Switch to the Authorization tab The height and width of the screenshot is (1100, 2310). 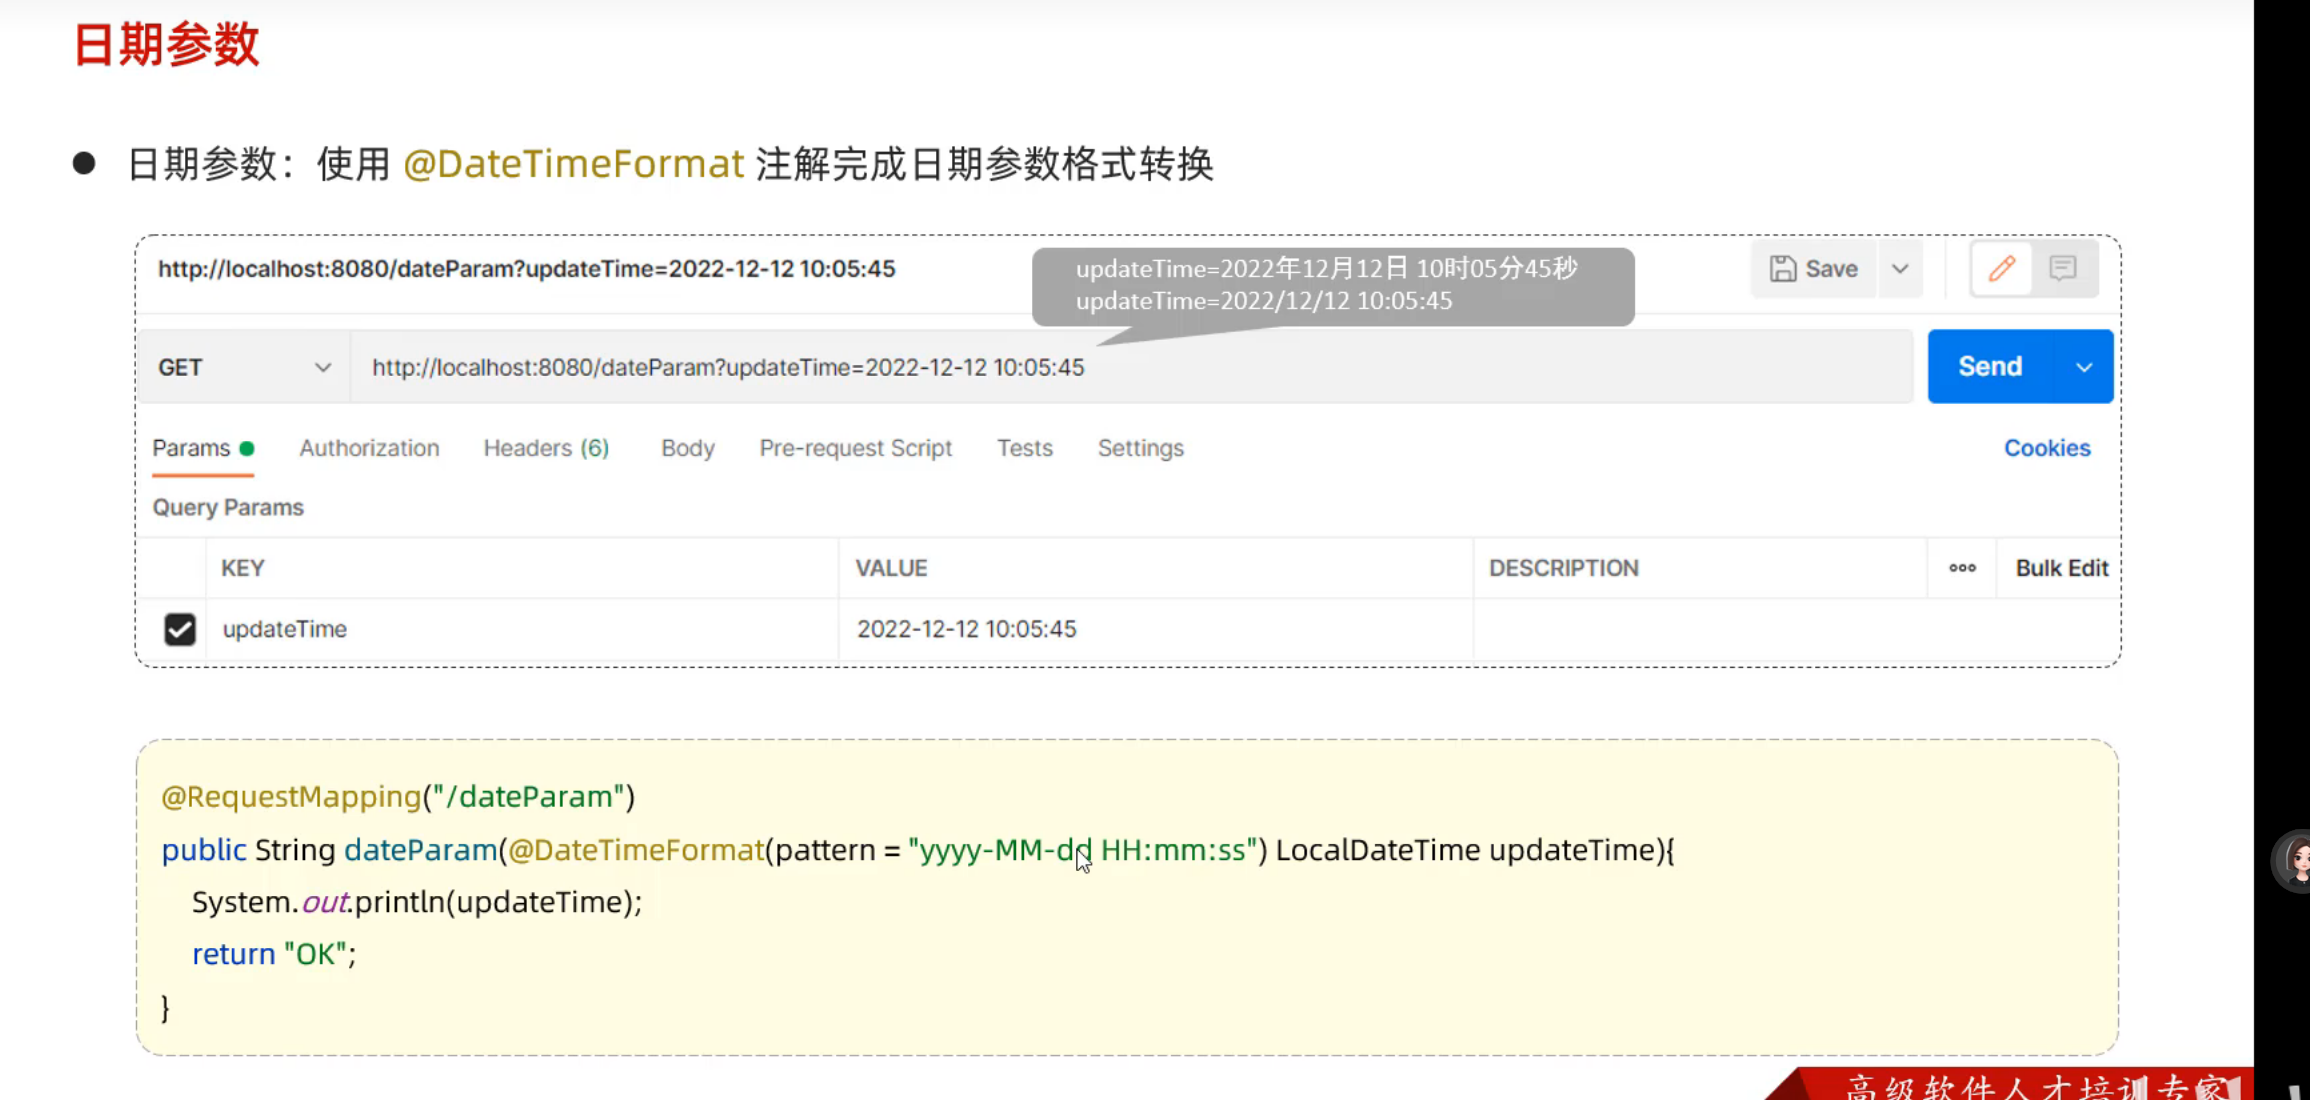[369, 448]
